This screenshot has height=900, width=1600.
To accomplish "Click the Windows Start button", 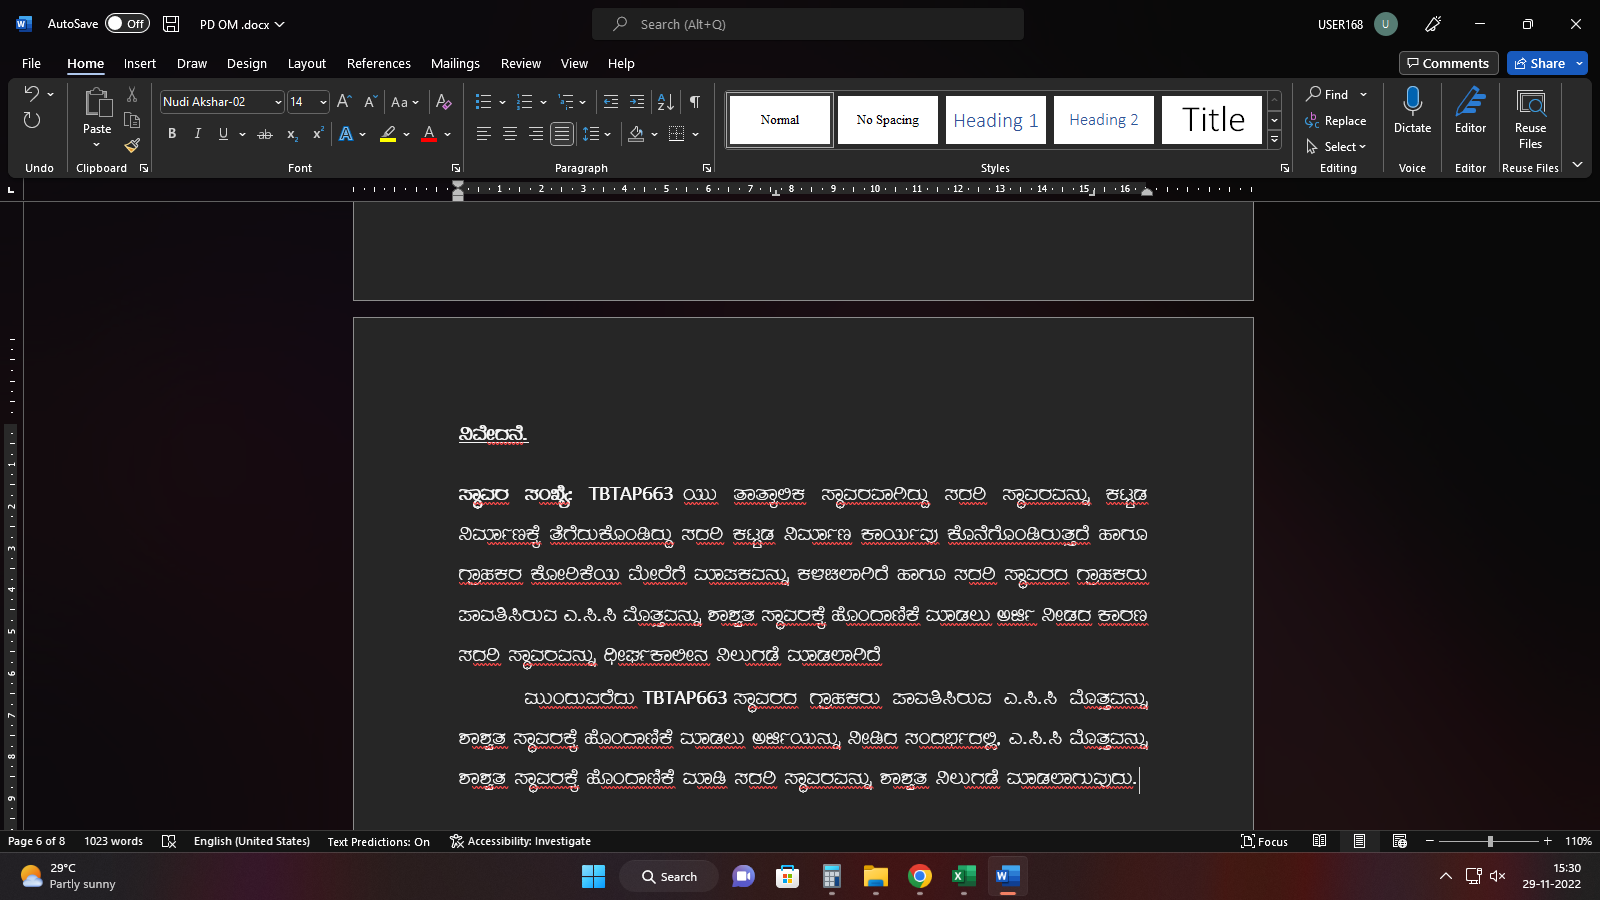I will [593, 877].
